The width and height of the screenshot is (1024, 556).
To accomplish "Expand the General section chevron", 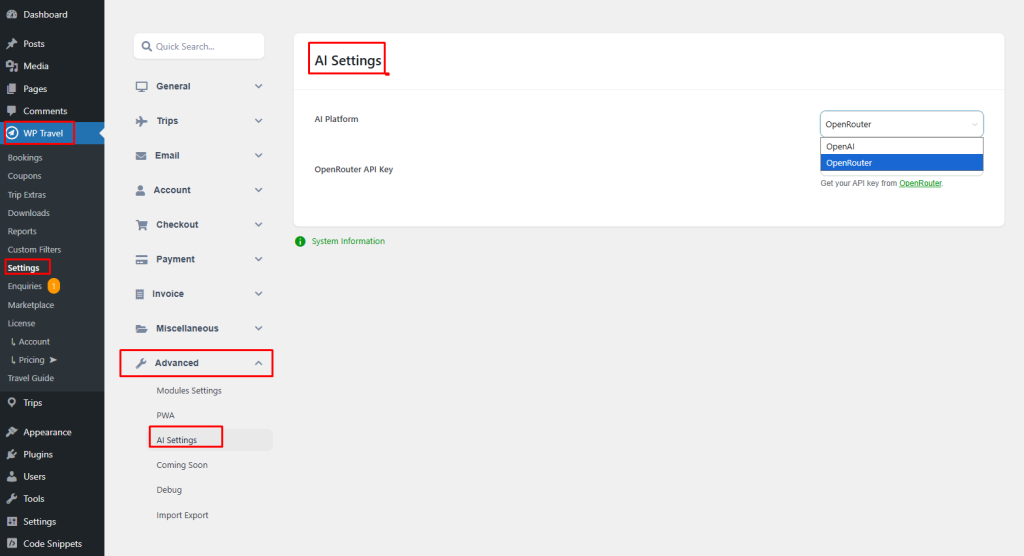I will point(259,86).
